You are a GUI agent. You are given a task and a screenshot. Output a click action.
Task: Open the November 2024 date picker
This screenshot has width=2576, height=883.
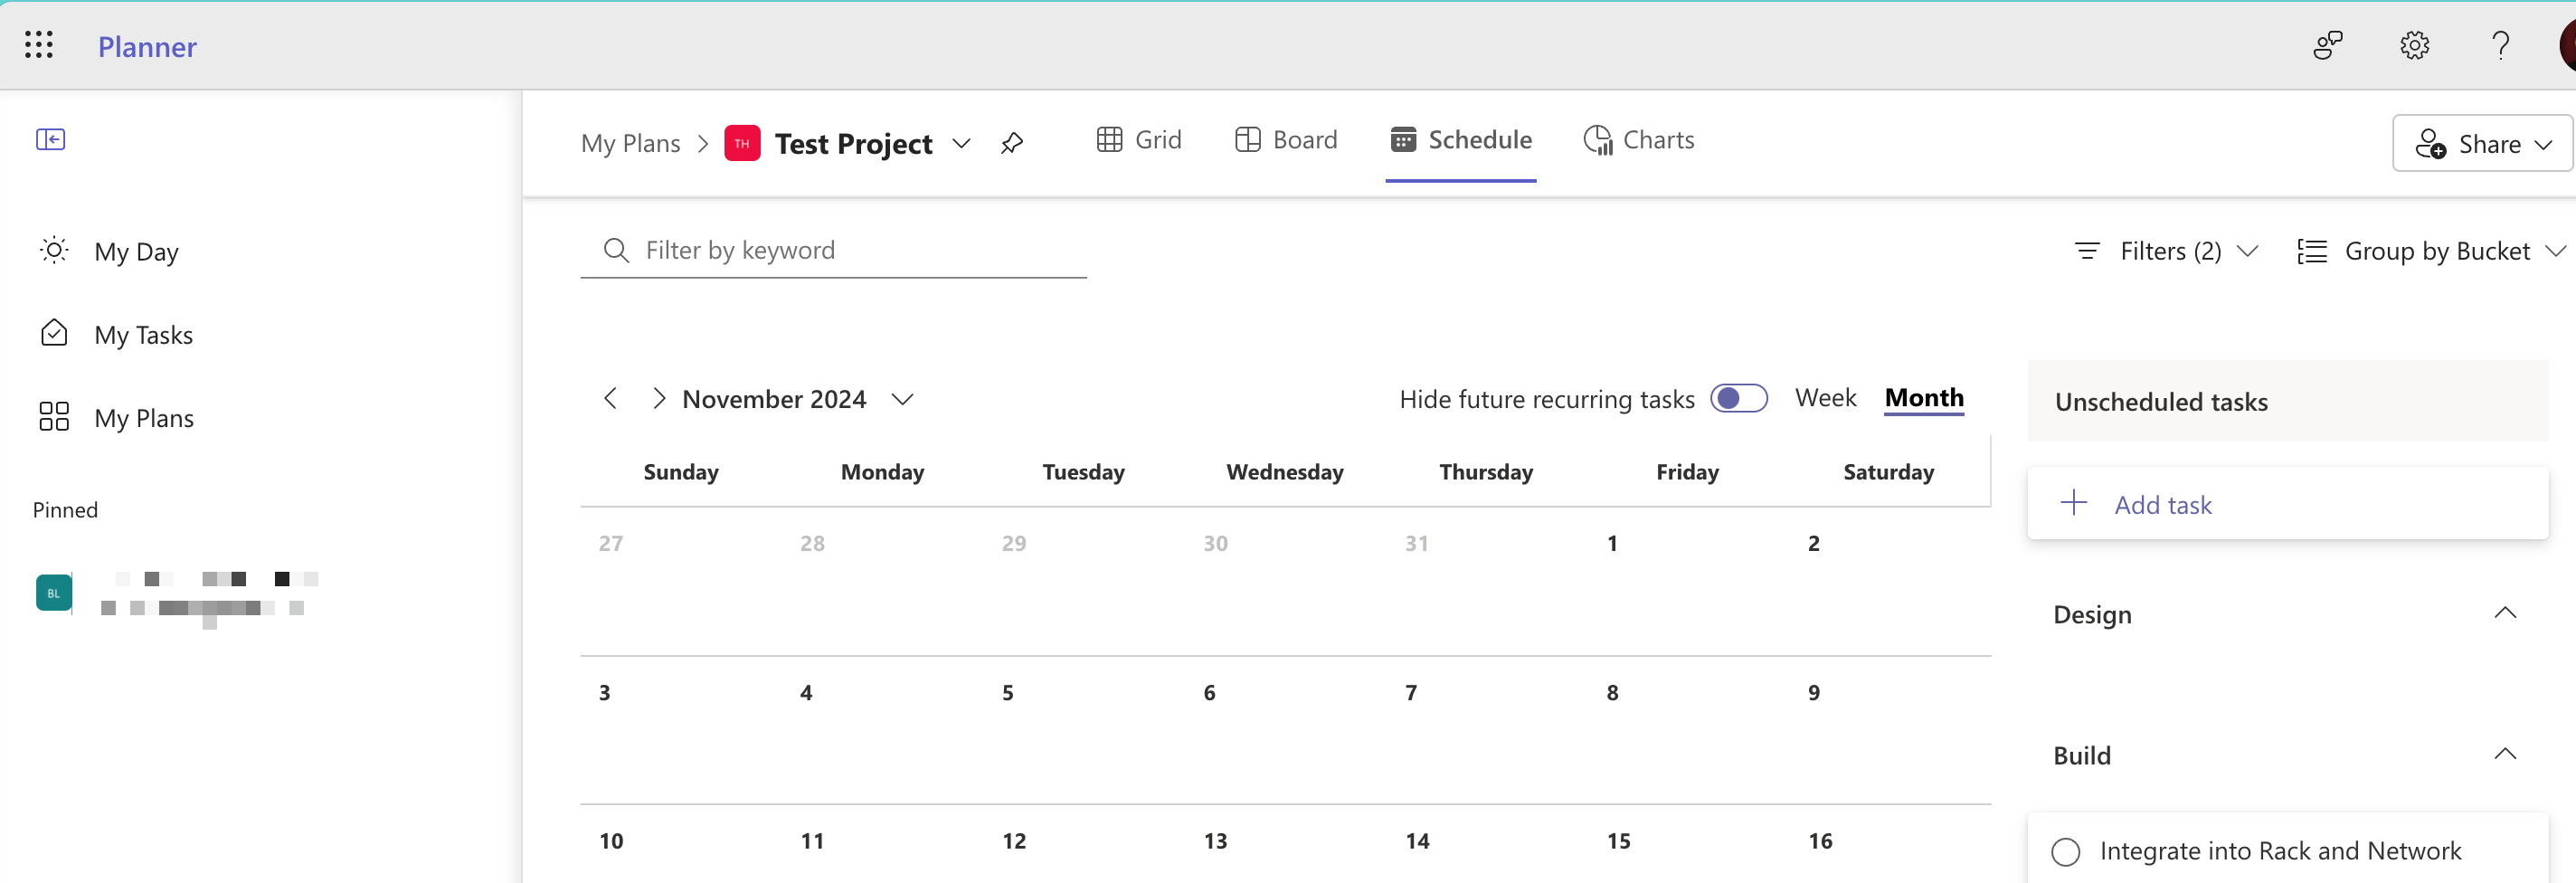tap(901, 399)
